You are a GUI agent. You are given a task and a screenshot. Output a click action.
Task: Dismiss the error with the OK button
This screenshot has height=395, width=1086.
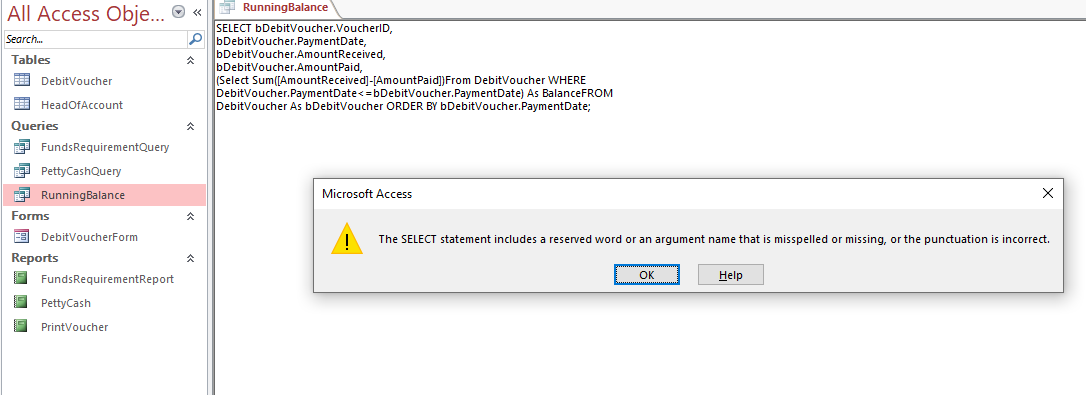click(647, 274)
